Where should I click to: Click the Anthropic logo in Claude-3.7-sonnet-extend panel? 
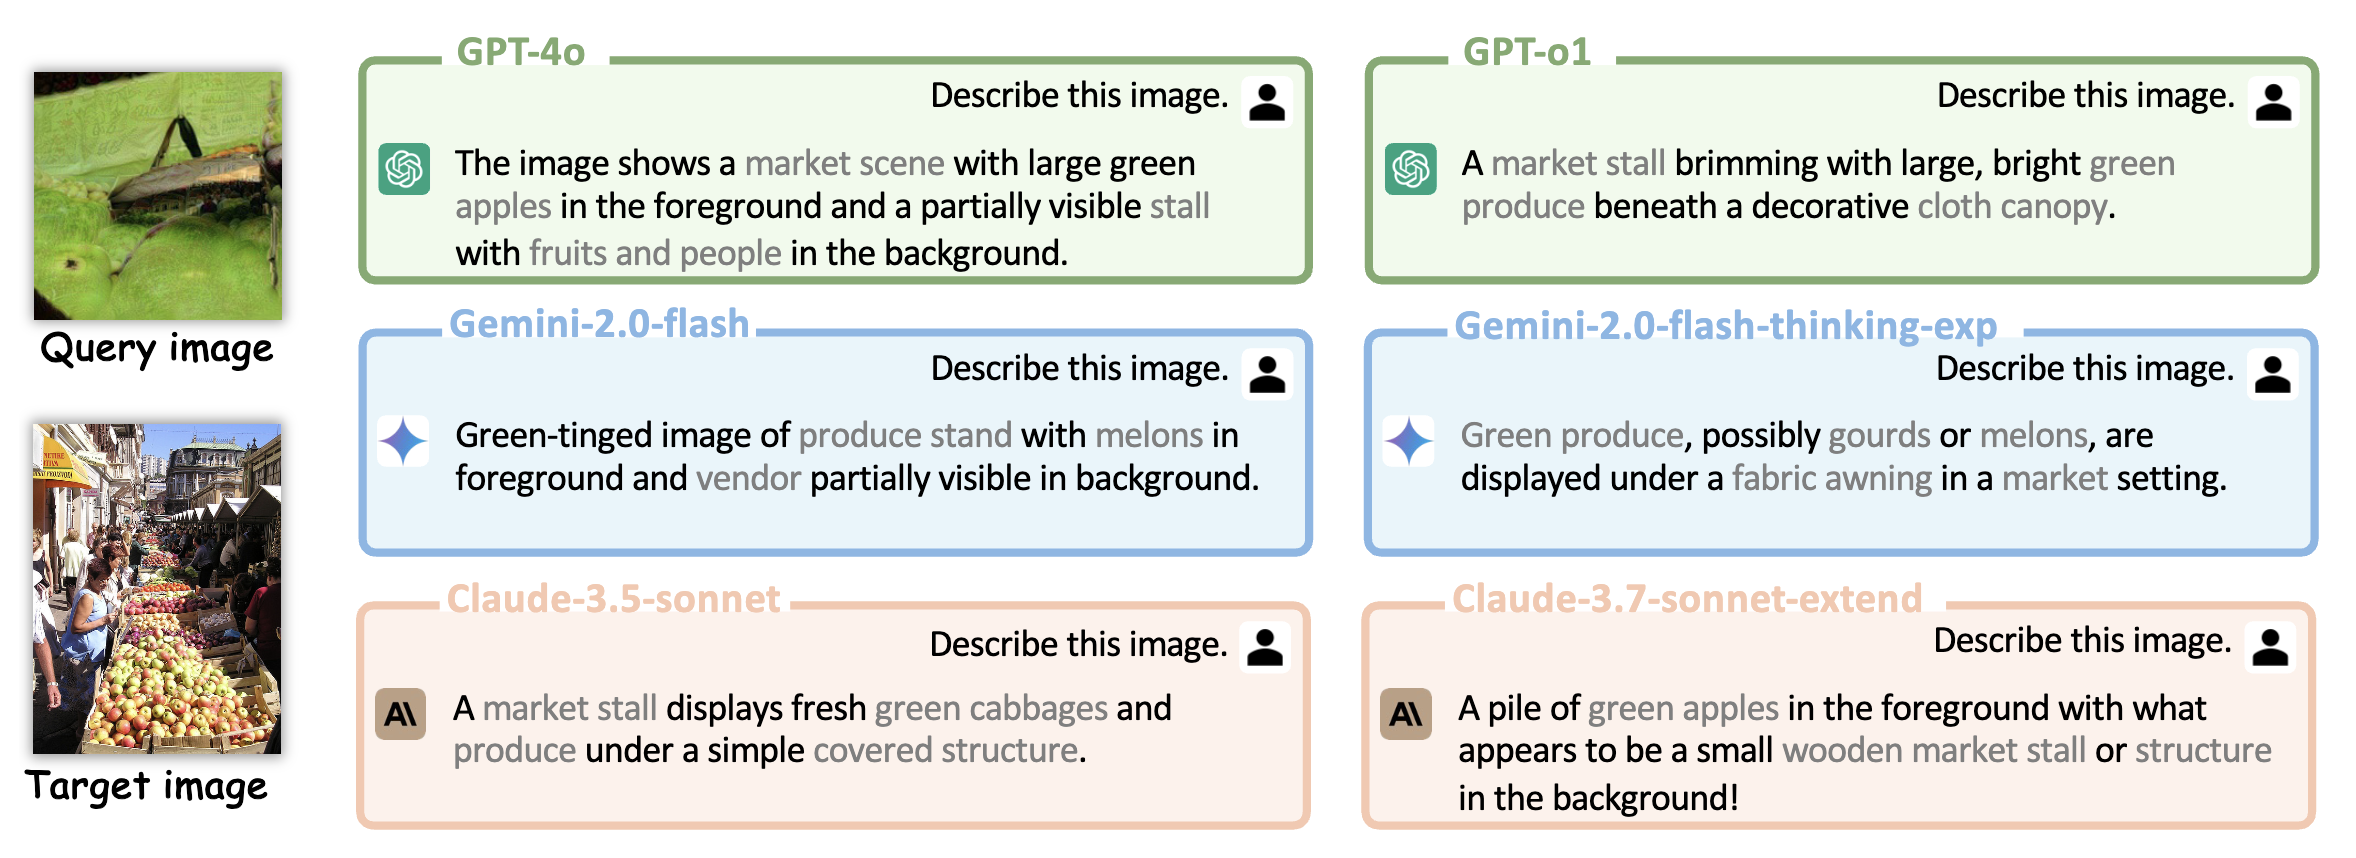pos(1406,714)
